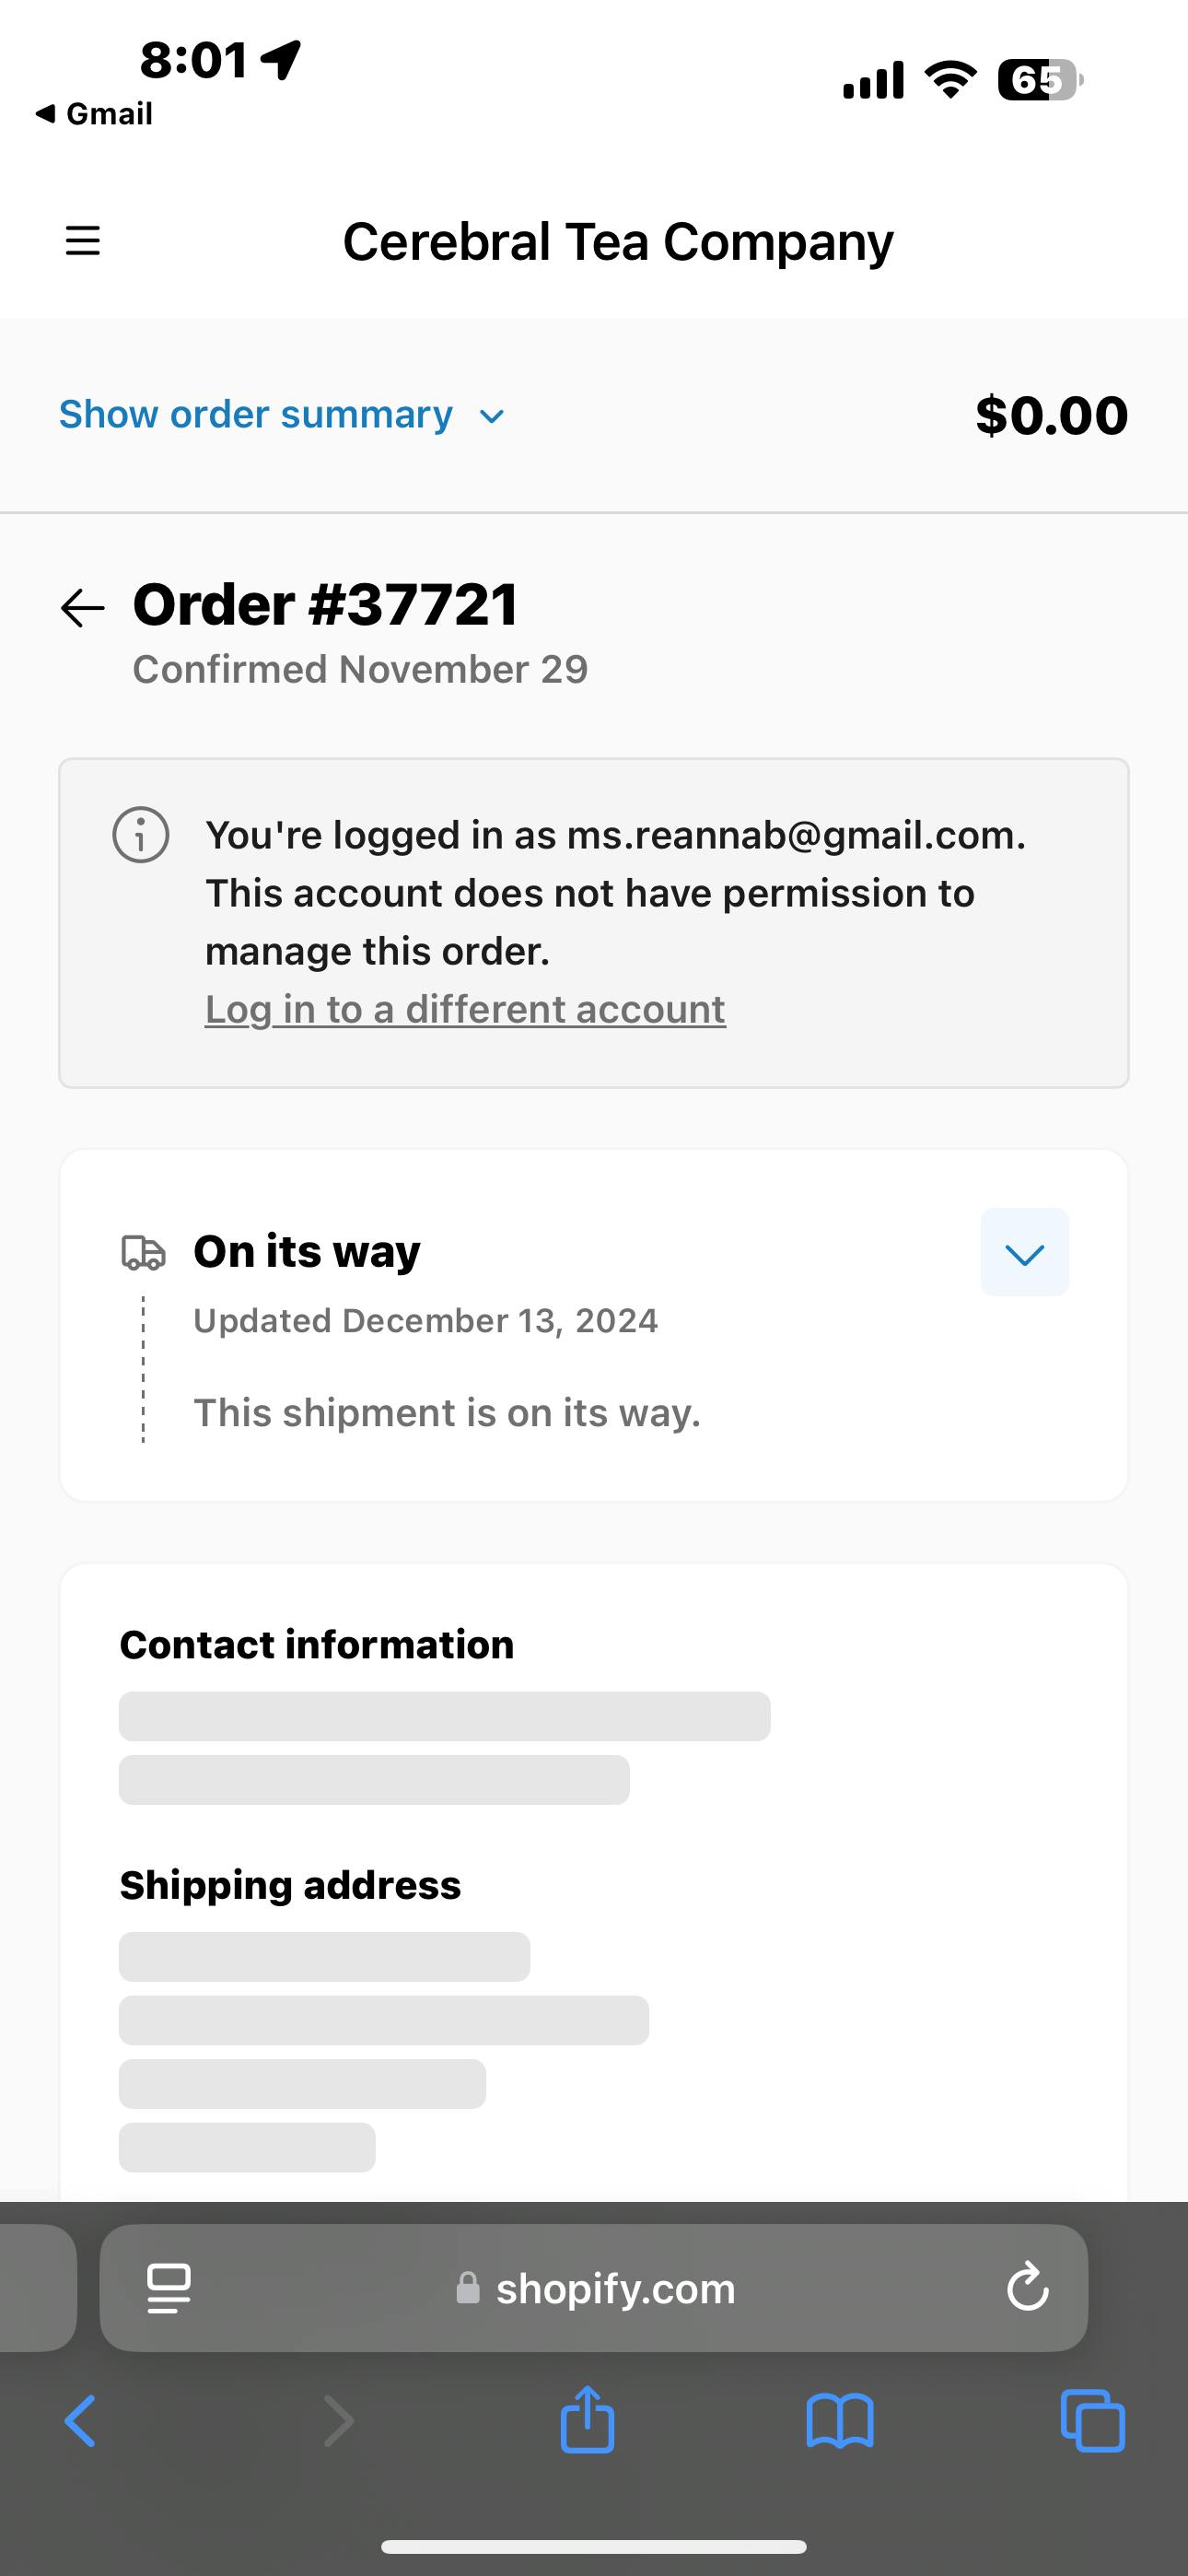Viewport: 1188px width, 2576px height.
Task: Open the hamburger menu icon
Action: [x=83, y=241]
